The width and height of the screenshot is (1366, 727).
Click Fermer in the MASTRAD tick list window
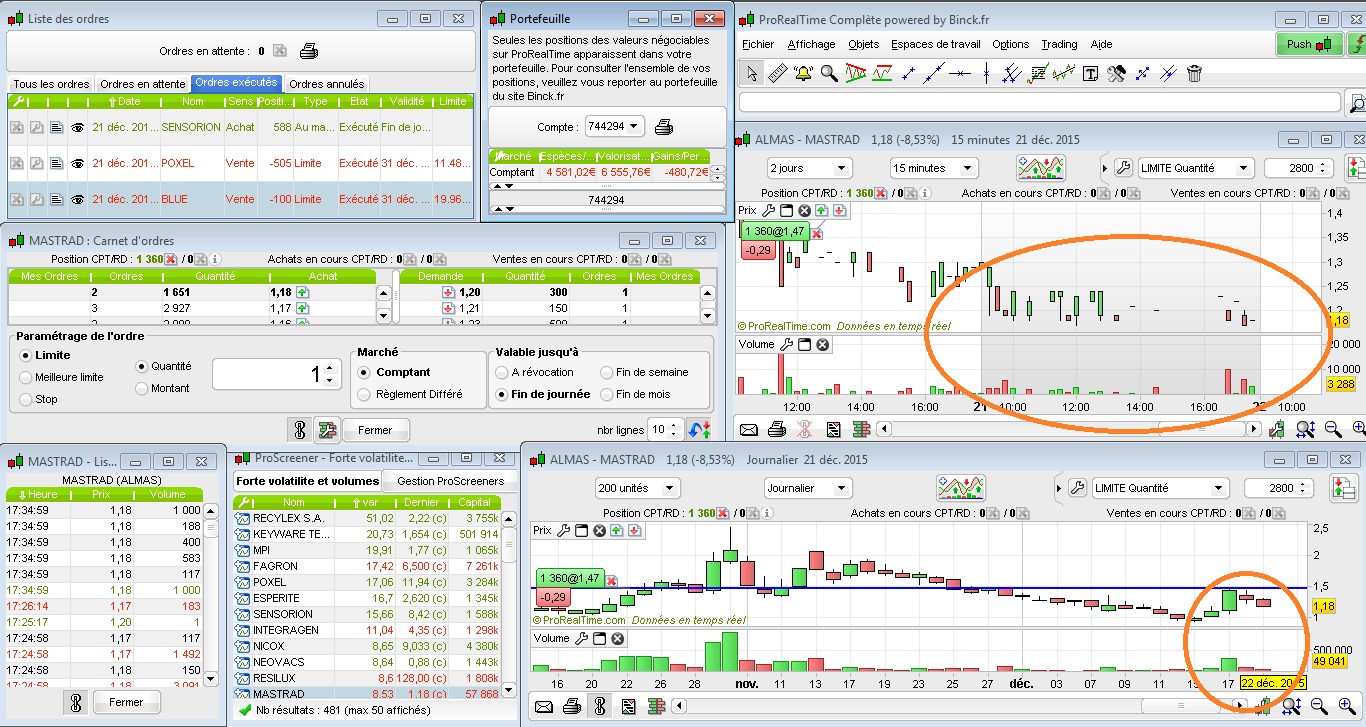point(126,702)
